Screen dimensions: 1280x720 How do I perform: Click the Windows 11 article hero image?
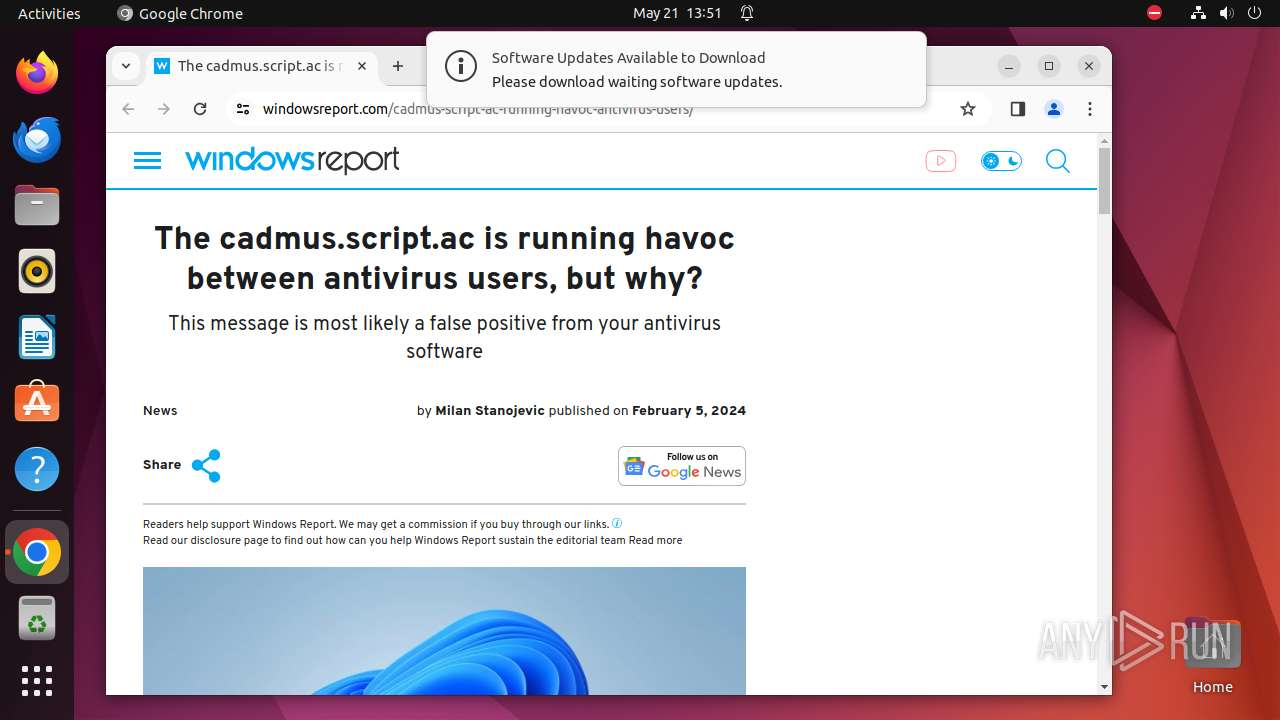point(444,631)
